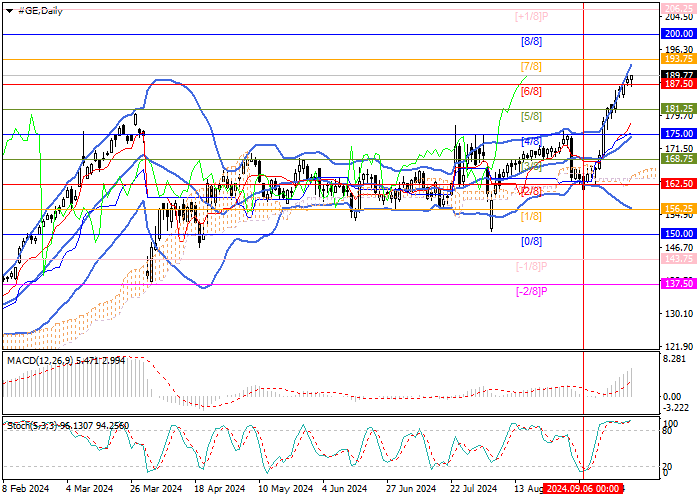Click the 4 Jun 2024 date label
The width and height of the screenshot is (700, 500).
click(x=345, y=489)
